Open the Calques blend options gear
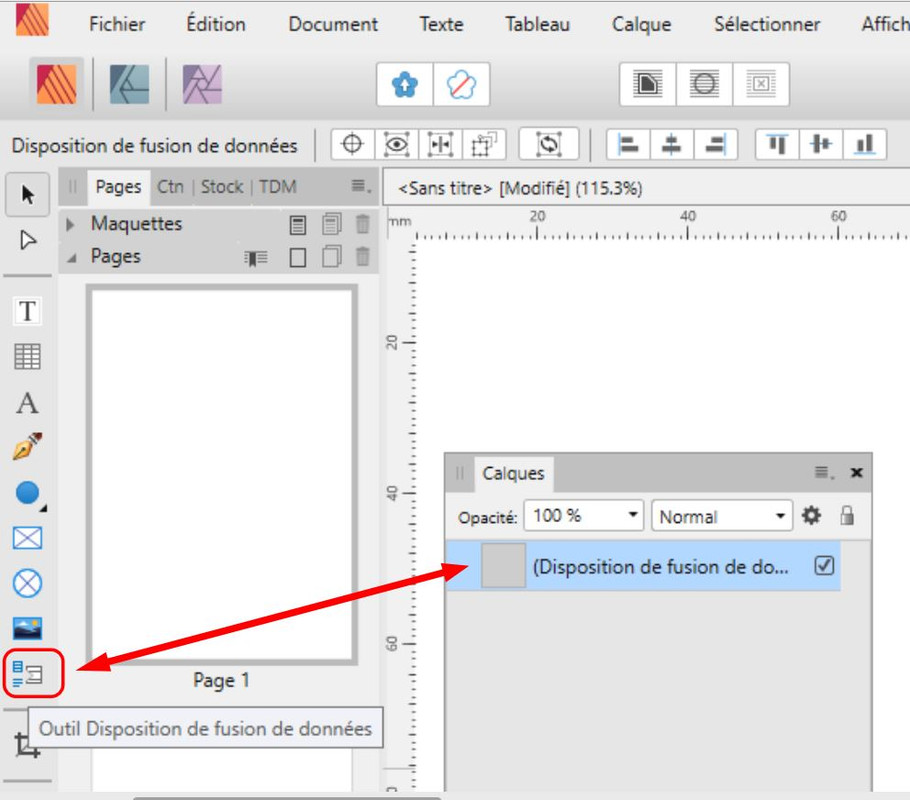Viewport: 910px width, 800px height. pyautogui.click(x=811, y=515)
